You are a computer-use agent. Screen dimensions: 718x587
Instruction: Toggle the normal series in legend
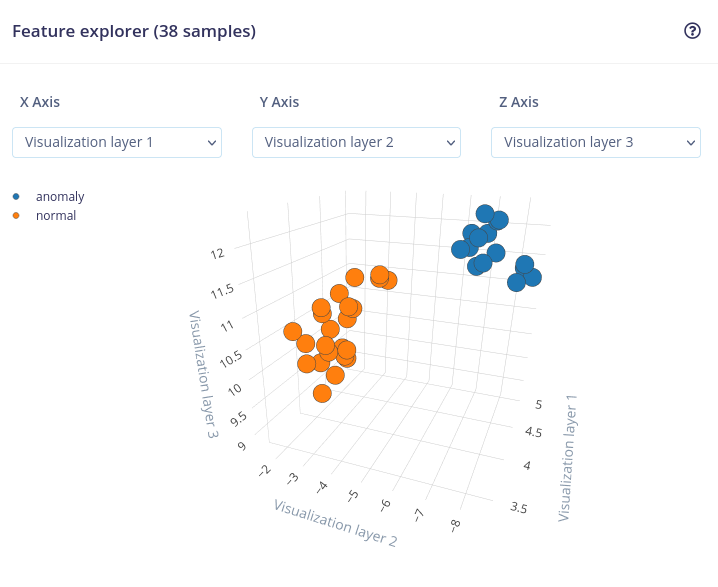(56, 215)
